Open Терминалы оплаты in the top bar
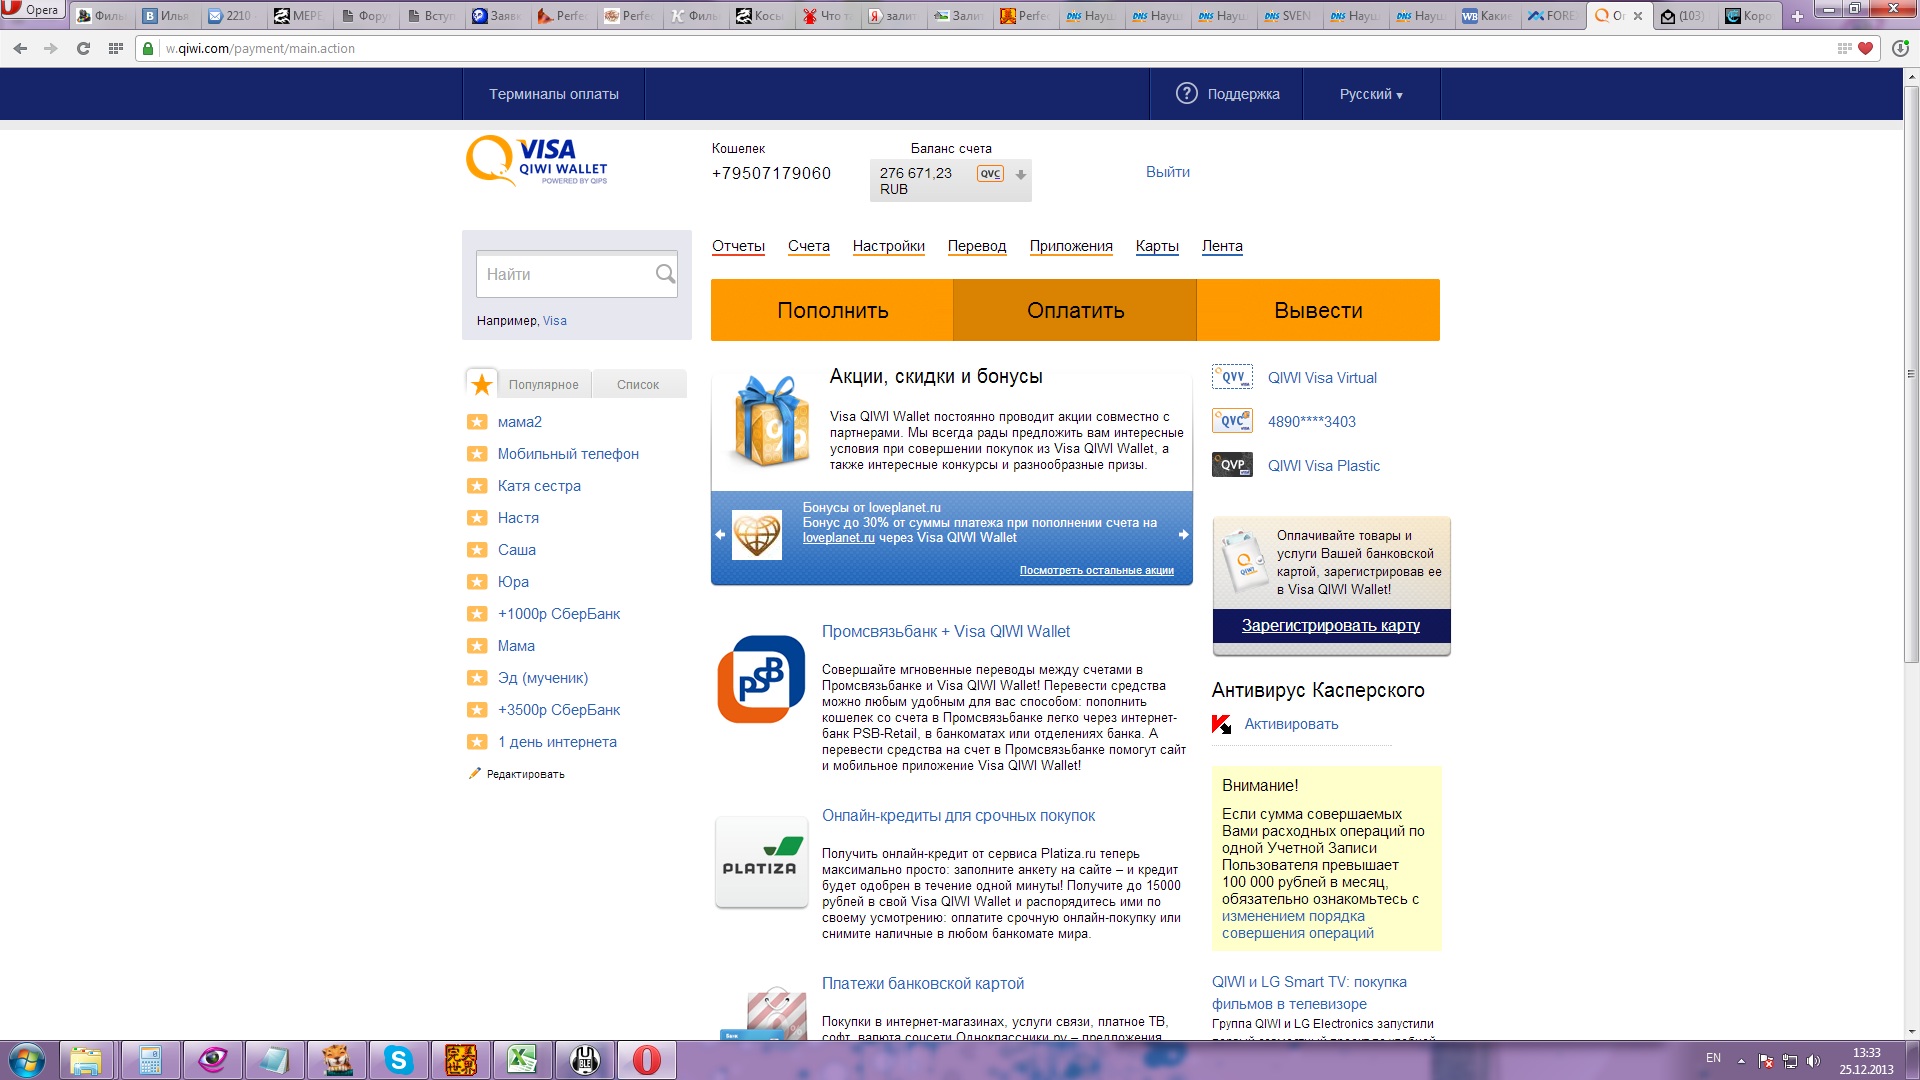The image size is (1920, 1080). (x=553, y=94)
